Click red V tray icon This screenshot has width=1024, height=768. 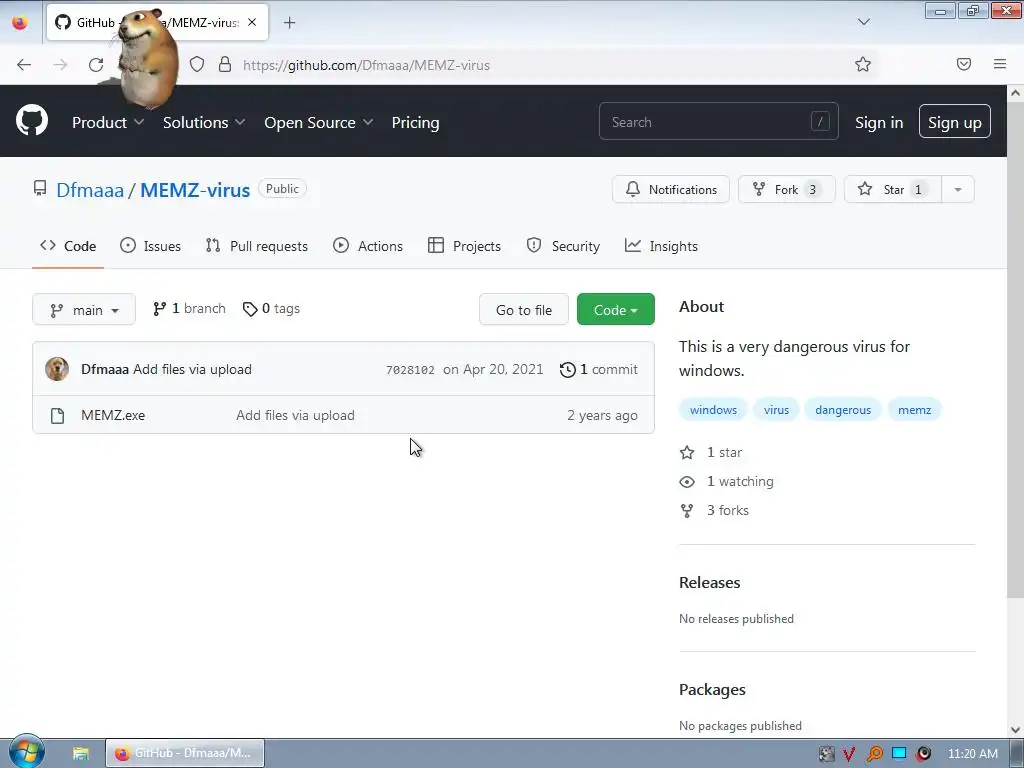849,754
